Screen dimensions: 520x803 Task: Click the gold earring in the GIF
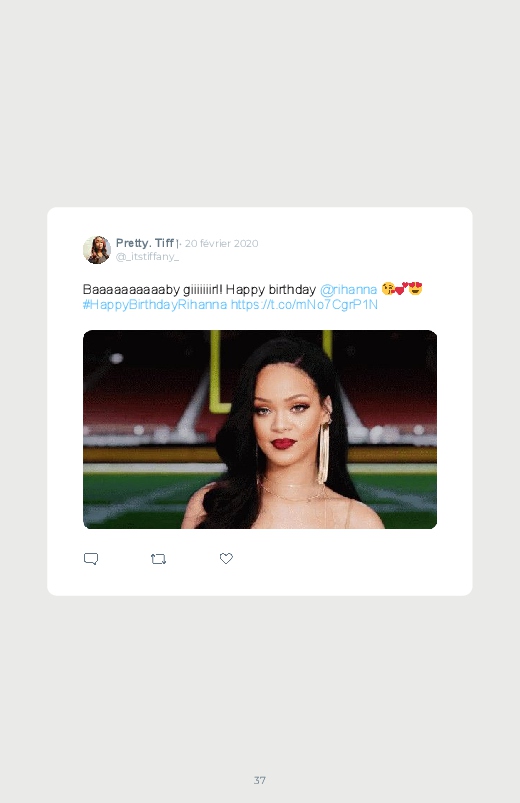click(324, 453)
